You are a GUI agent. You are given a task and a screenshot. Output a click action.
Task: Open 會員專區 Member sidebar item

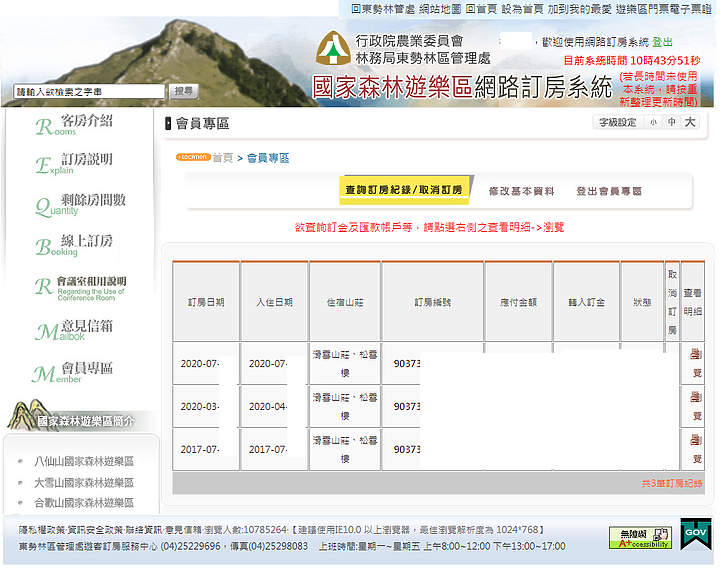coord(73,372)
